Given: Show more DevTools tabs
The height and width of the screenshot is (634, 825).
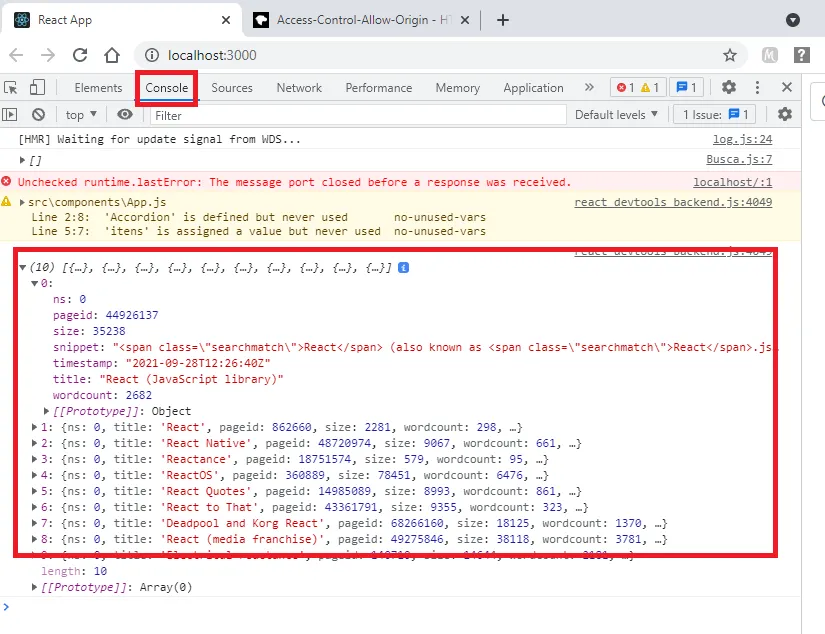Looking at the screenshot, I should tap(589, 87).
